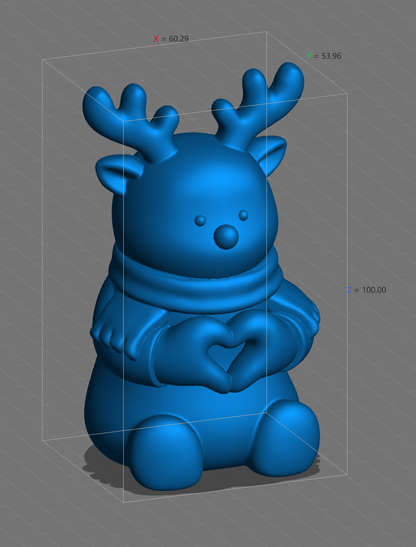
Task: Click the X = 60.29 dimension label
Action: [171, 39]
